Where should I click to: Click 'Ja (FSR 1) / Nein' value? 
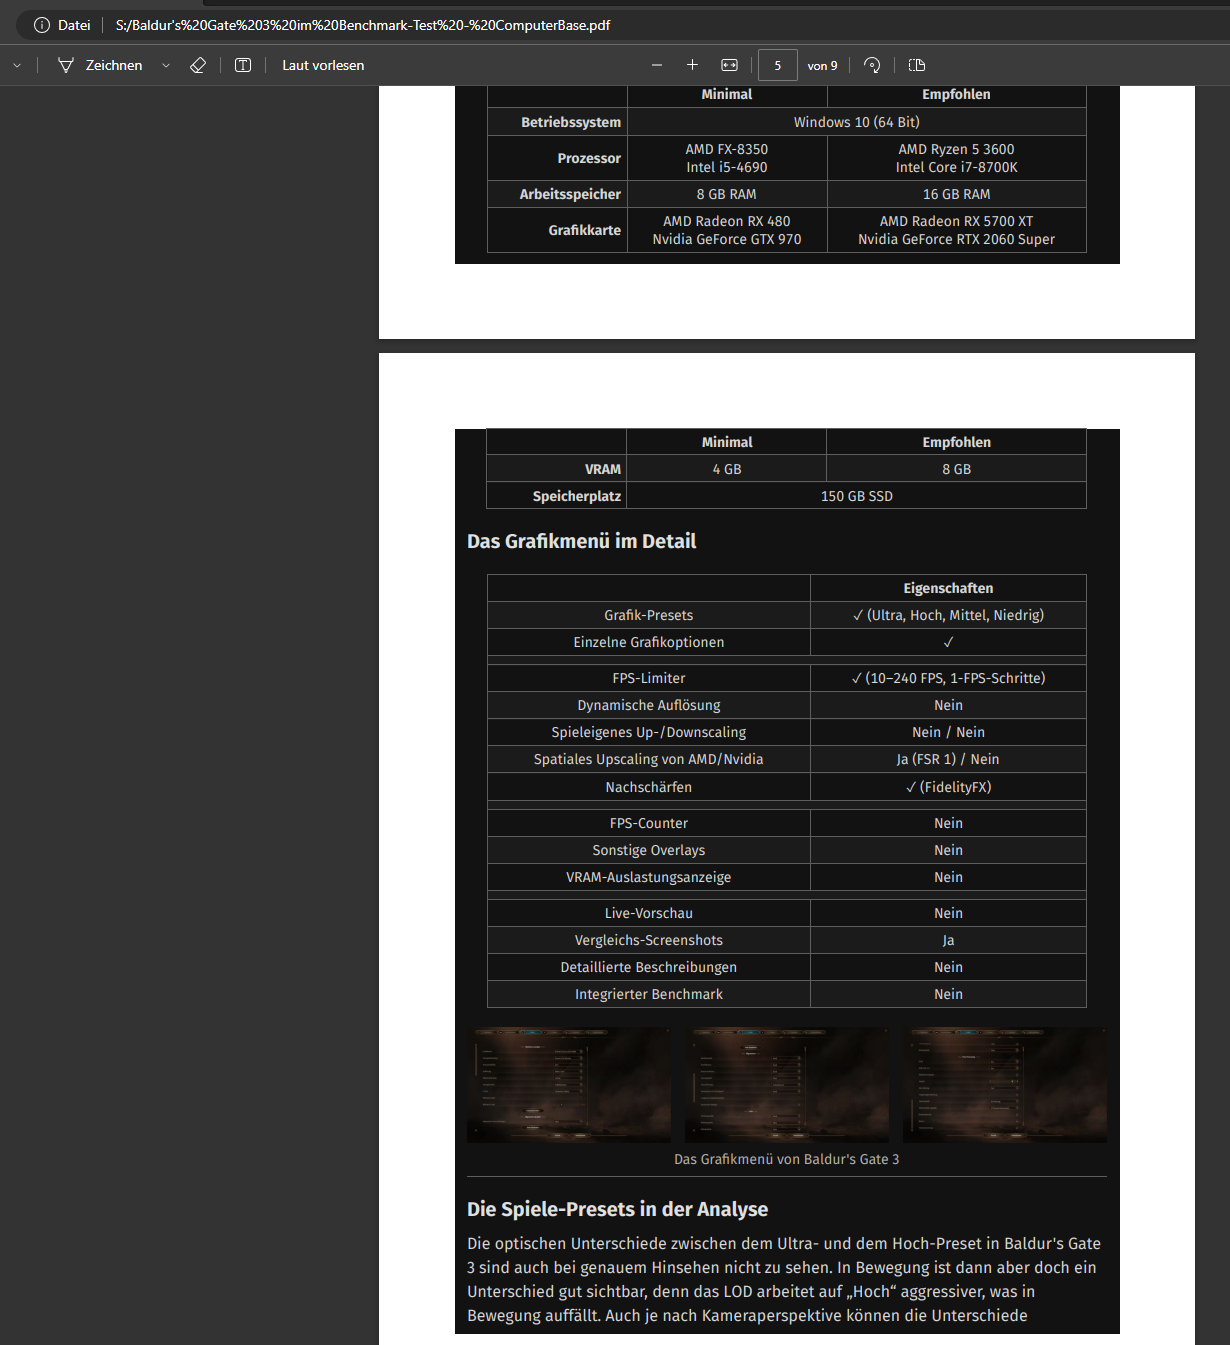[948, 759]
